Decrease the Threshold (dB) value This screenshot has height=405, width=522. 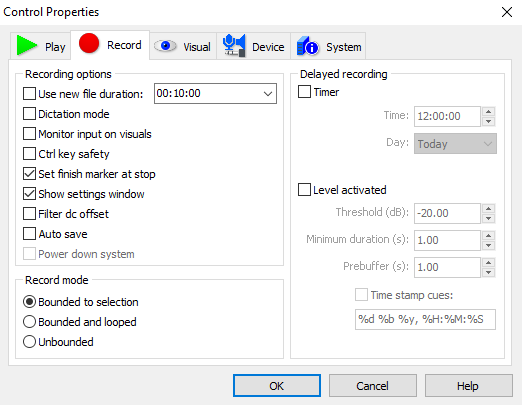click(489, 218)
